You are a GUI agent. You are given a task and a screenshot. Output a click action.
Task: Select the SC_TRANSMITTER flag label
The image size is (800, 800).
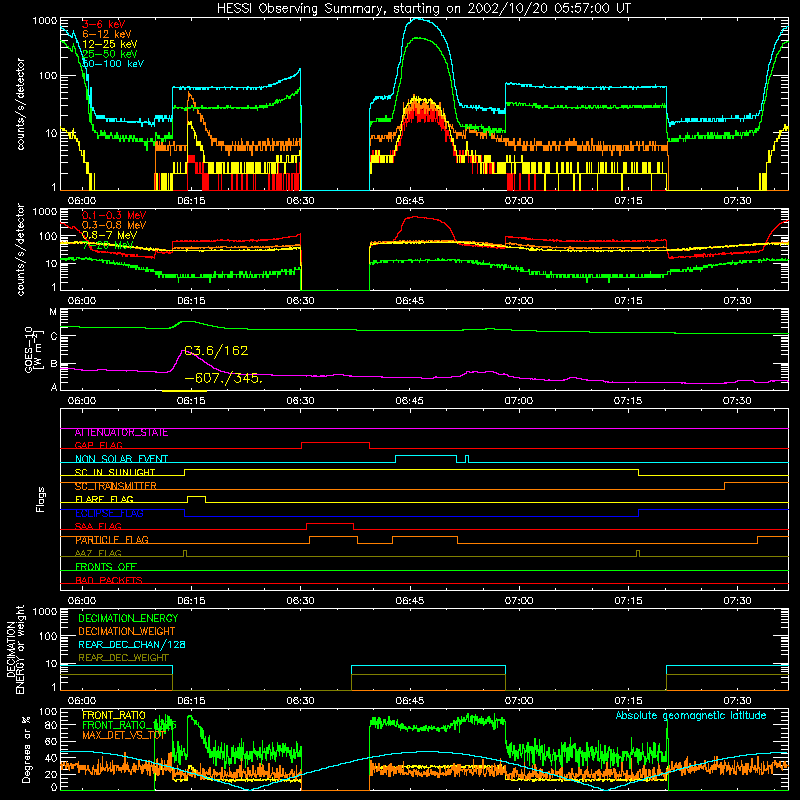click(116, 486)
